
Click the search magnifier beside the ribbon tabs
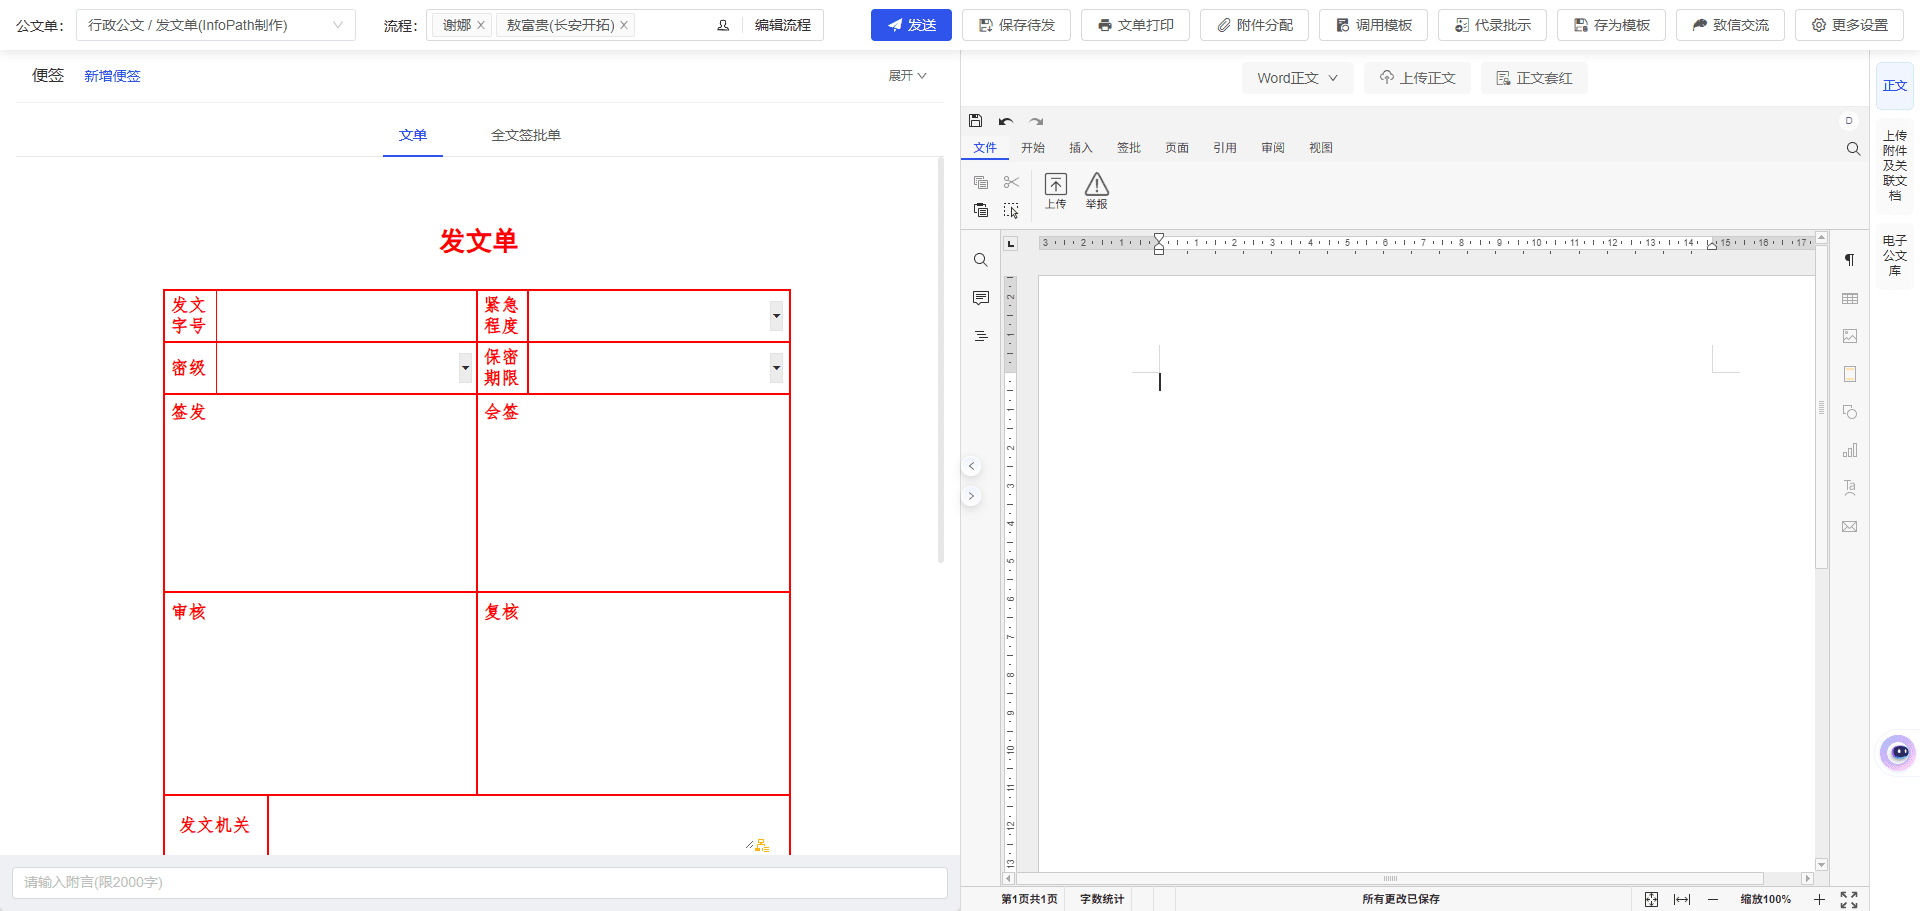(1853, 148)
